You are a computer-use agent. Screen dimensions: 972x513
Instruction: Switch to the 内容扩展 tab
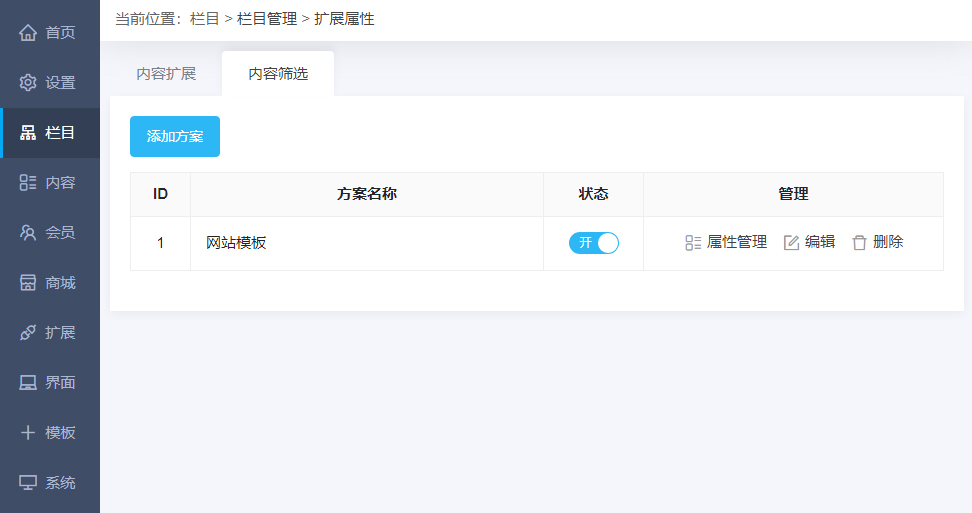pyautogui.click(x=166, y=74)
